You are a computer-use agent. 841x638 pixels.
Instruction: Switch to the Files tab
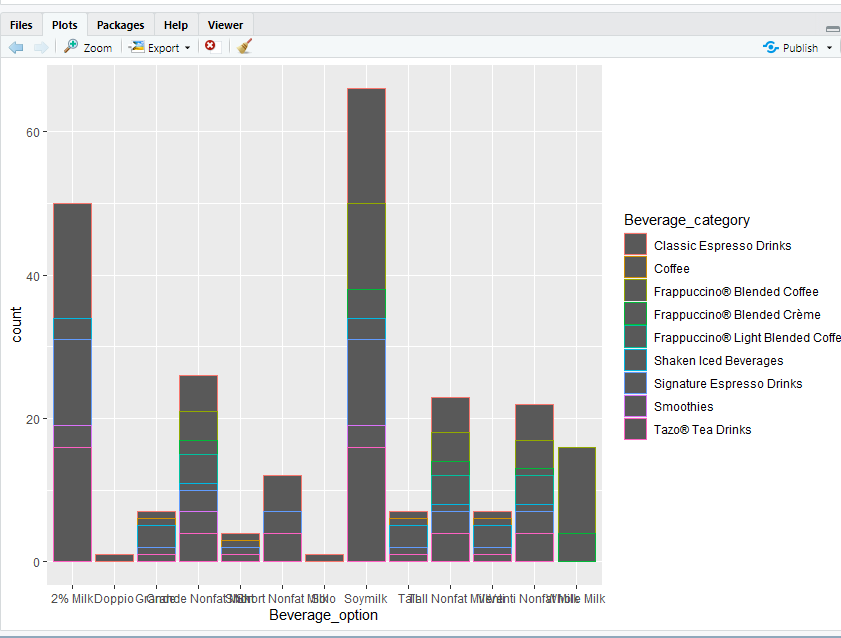click(21, 25)
